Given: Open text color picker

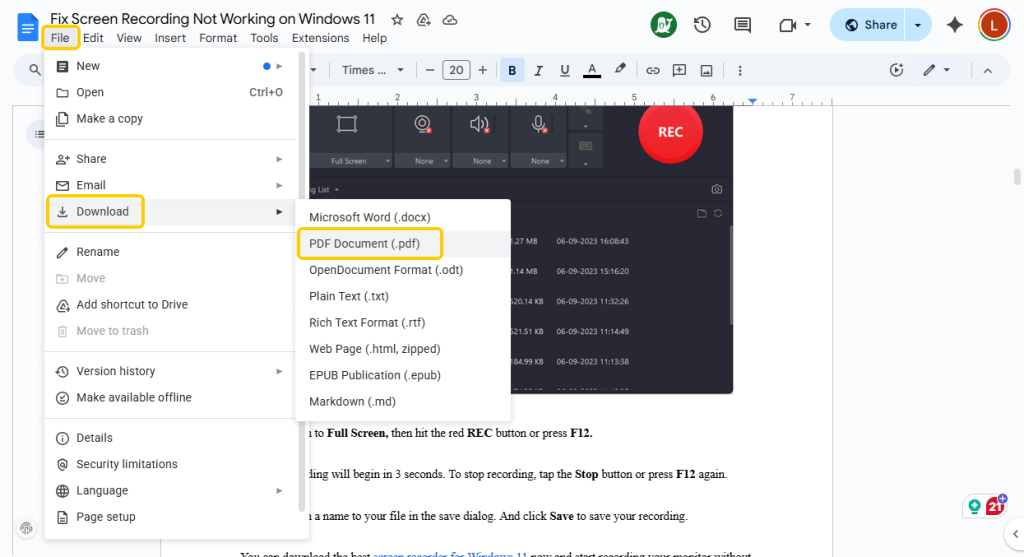Looking at the screenshot, I should [x=592, y=71].
